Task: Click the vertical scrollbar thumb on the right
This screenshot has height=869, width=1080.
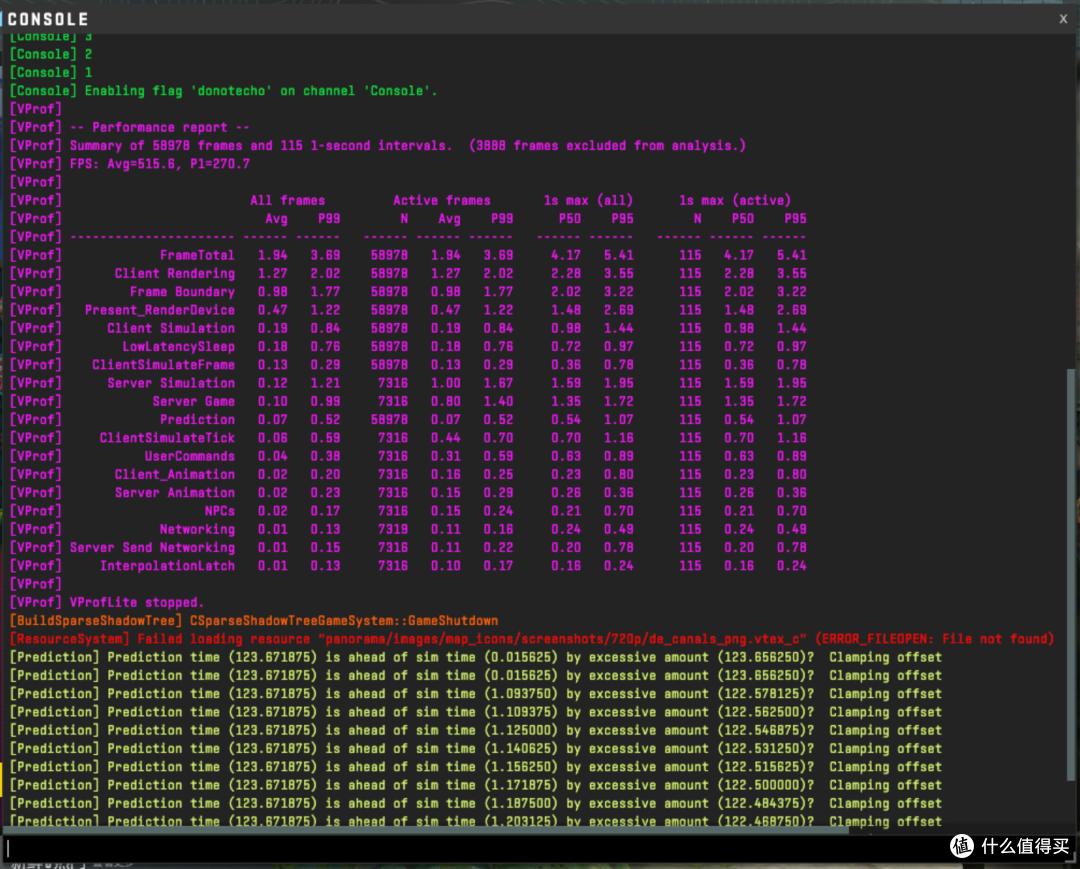Action: (1071, 575)
